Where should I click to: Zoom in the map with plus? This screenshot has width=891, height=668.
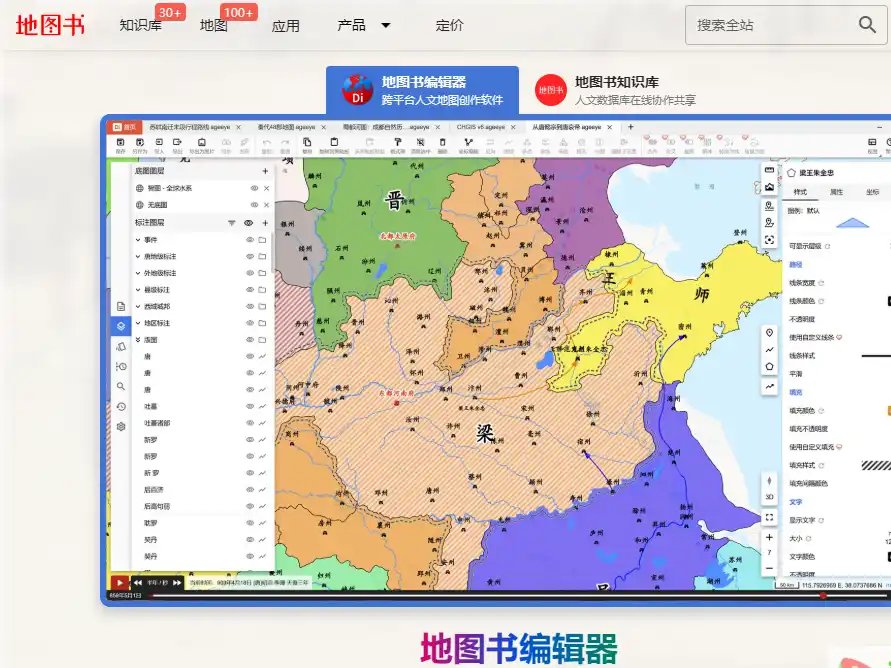click(769, 537)
